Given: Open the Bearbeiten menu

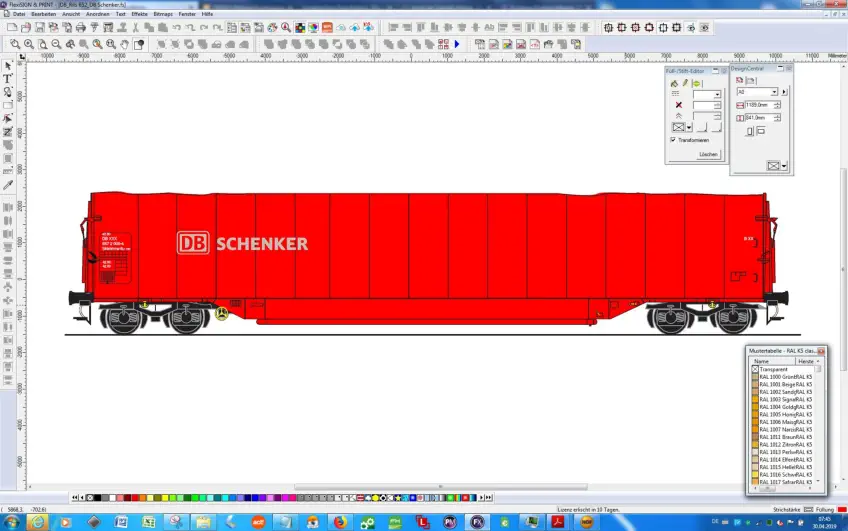Looking at the screenshot, I should [x=44, y=14].
